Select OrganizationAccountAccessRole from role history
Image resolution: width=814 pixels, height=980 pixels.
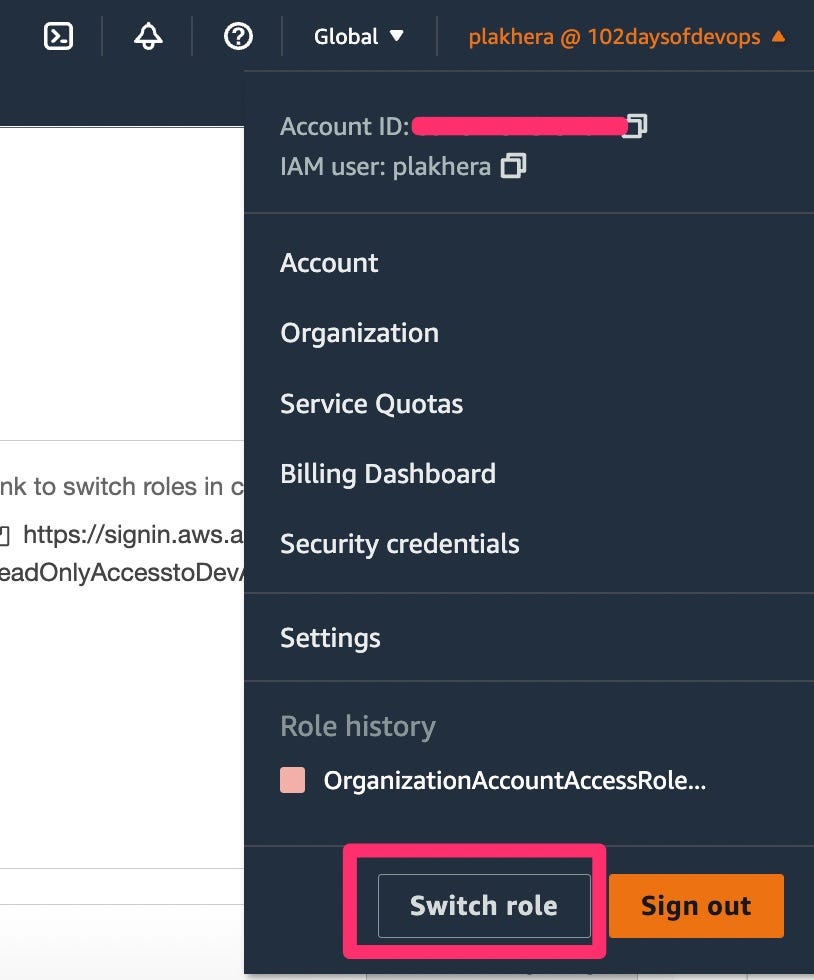pyautogui.click(x=514, y=782)
